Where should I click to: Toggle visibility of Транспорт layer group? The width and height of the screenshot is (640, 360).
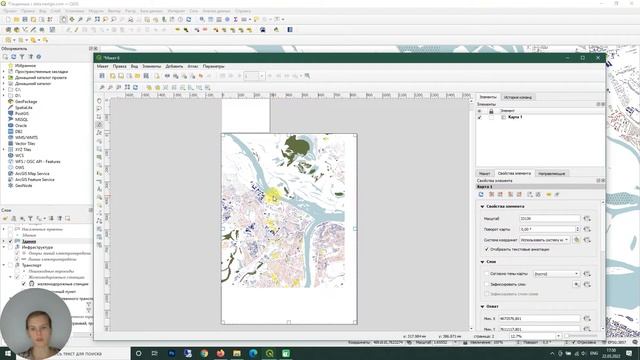[11, 265]
